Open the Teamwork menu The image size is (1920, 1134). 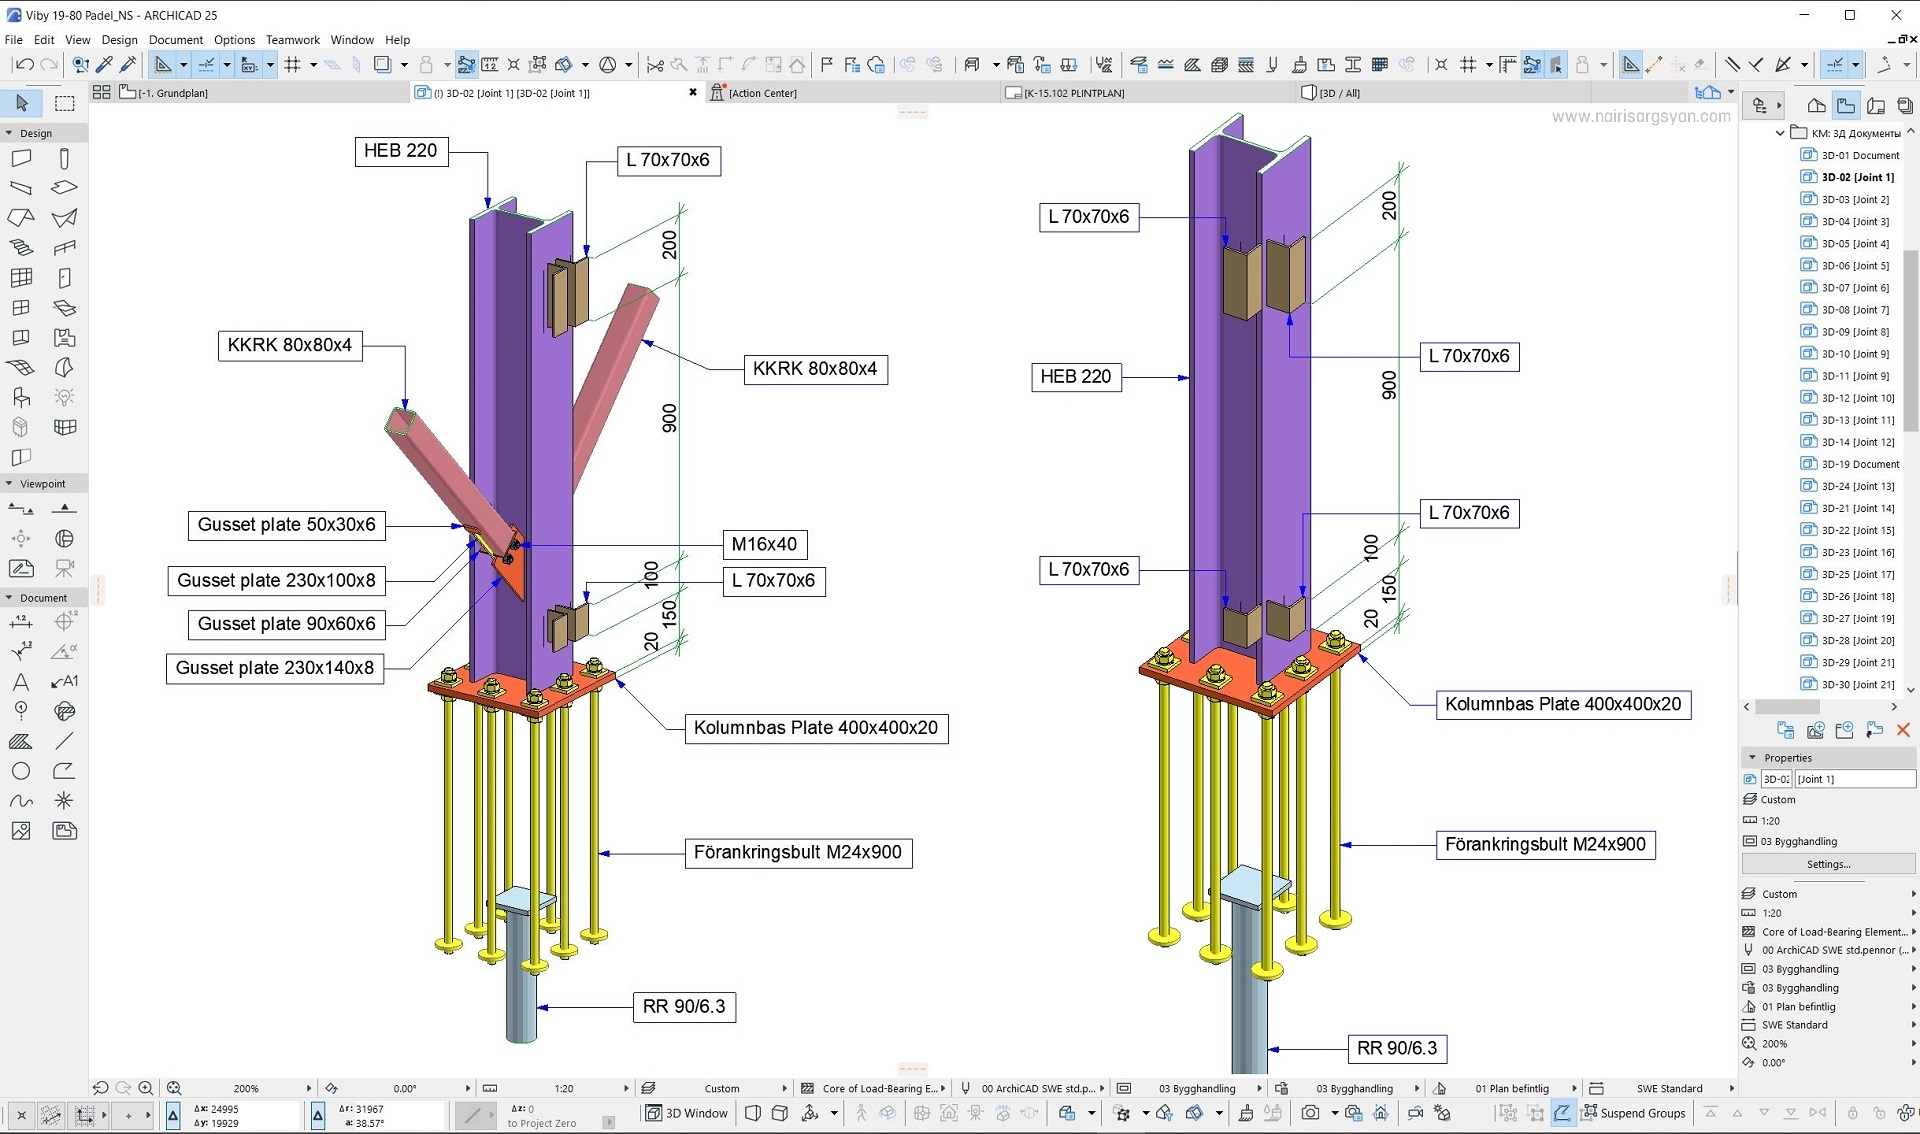pos(293,40)
